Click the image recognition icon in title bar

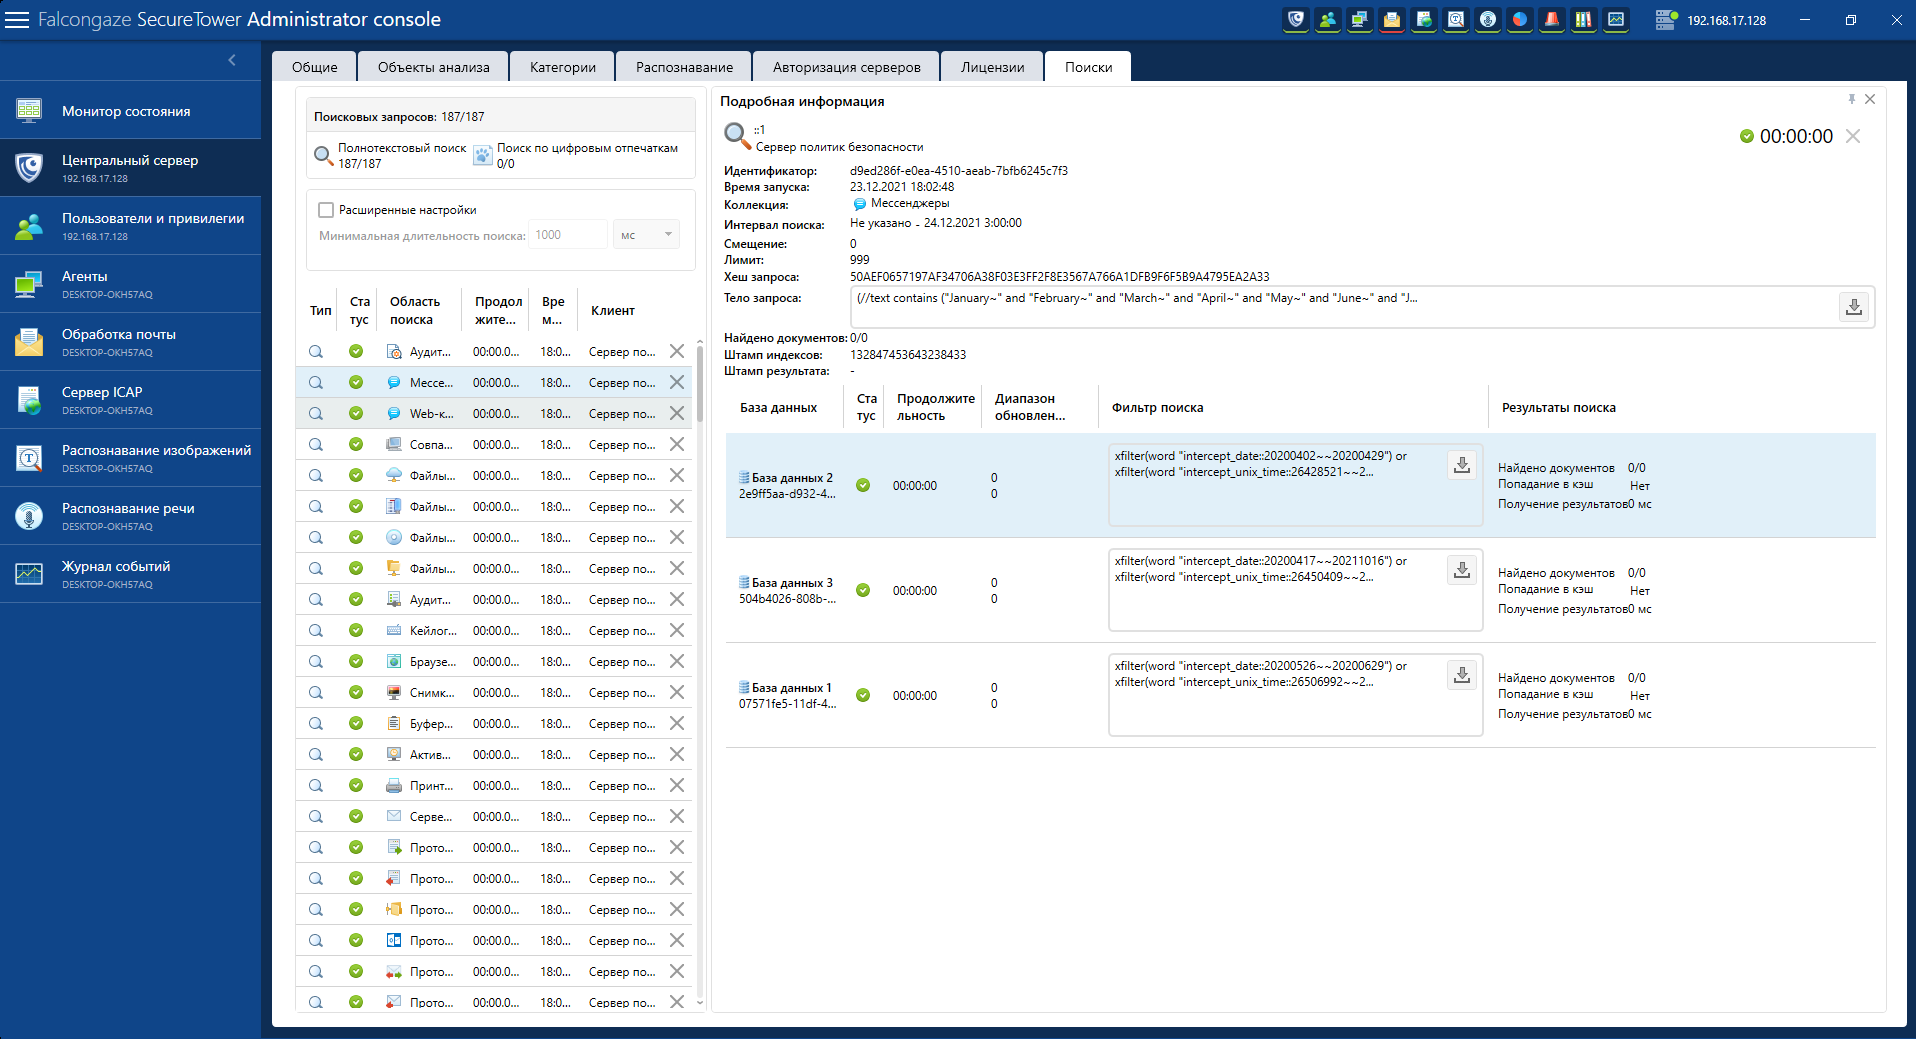click(1456, 20)
